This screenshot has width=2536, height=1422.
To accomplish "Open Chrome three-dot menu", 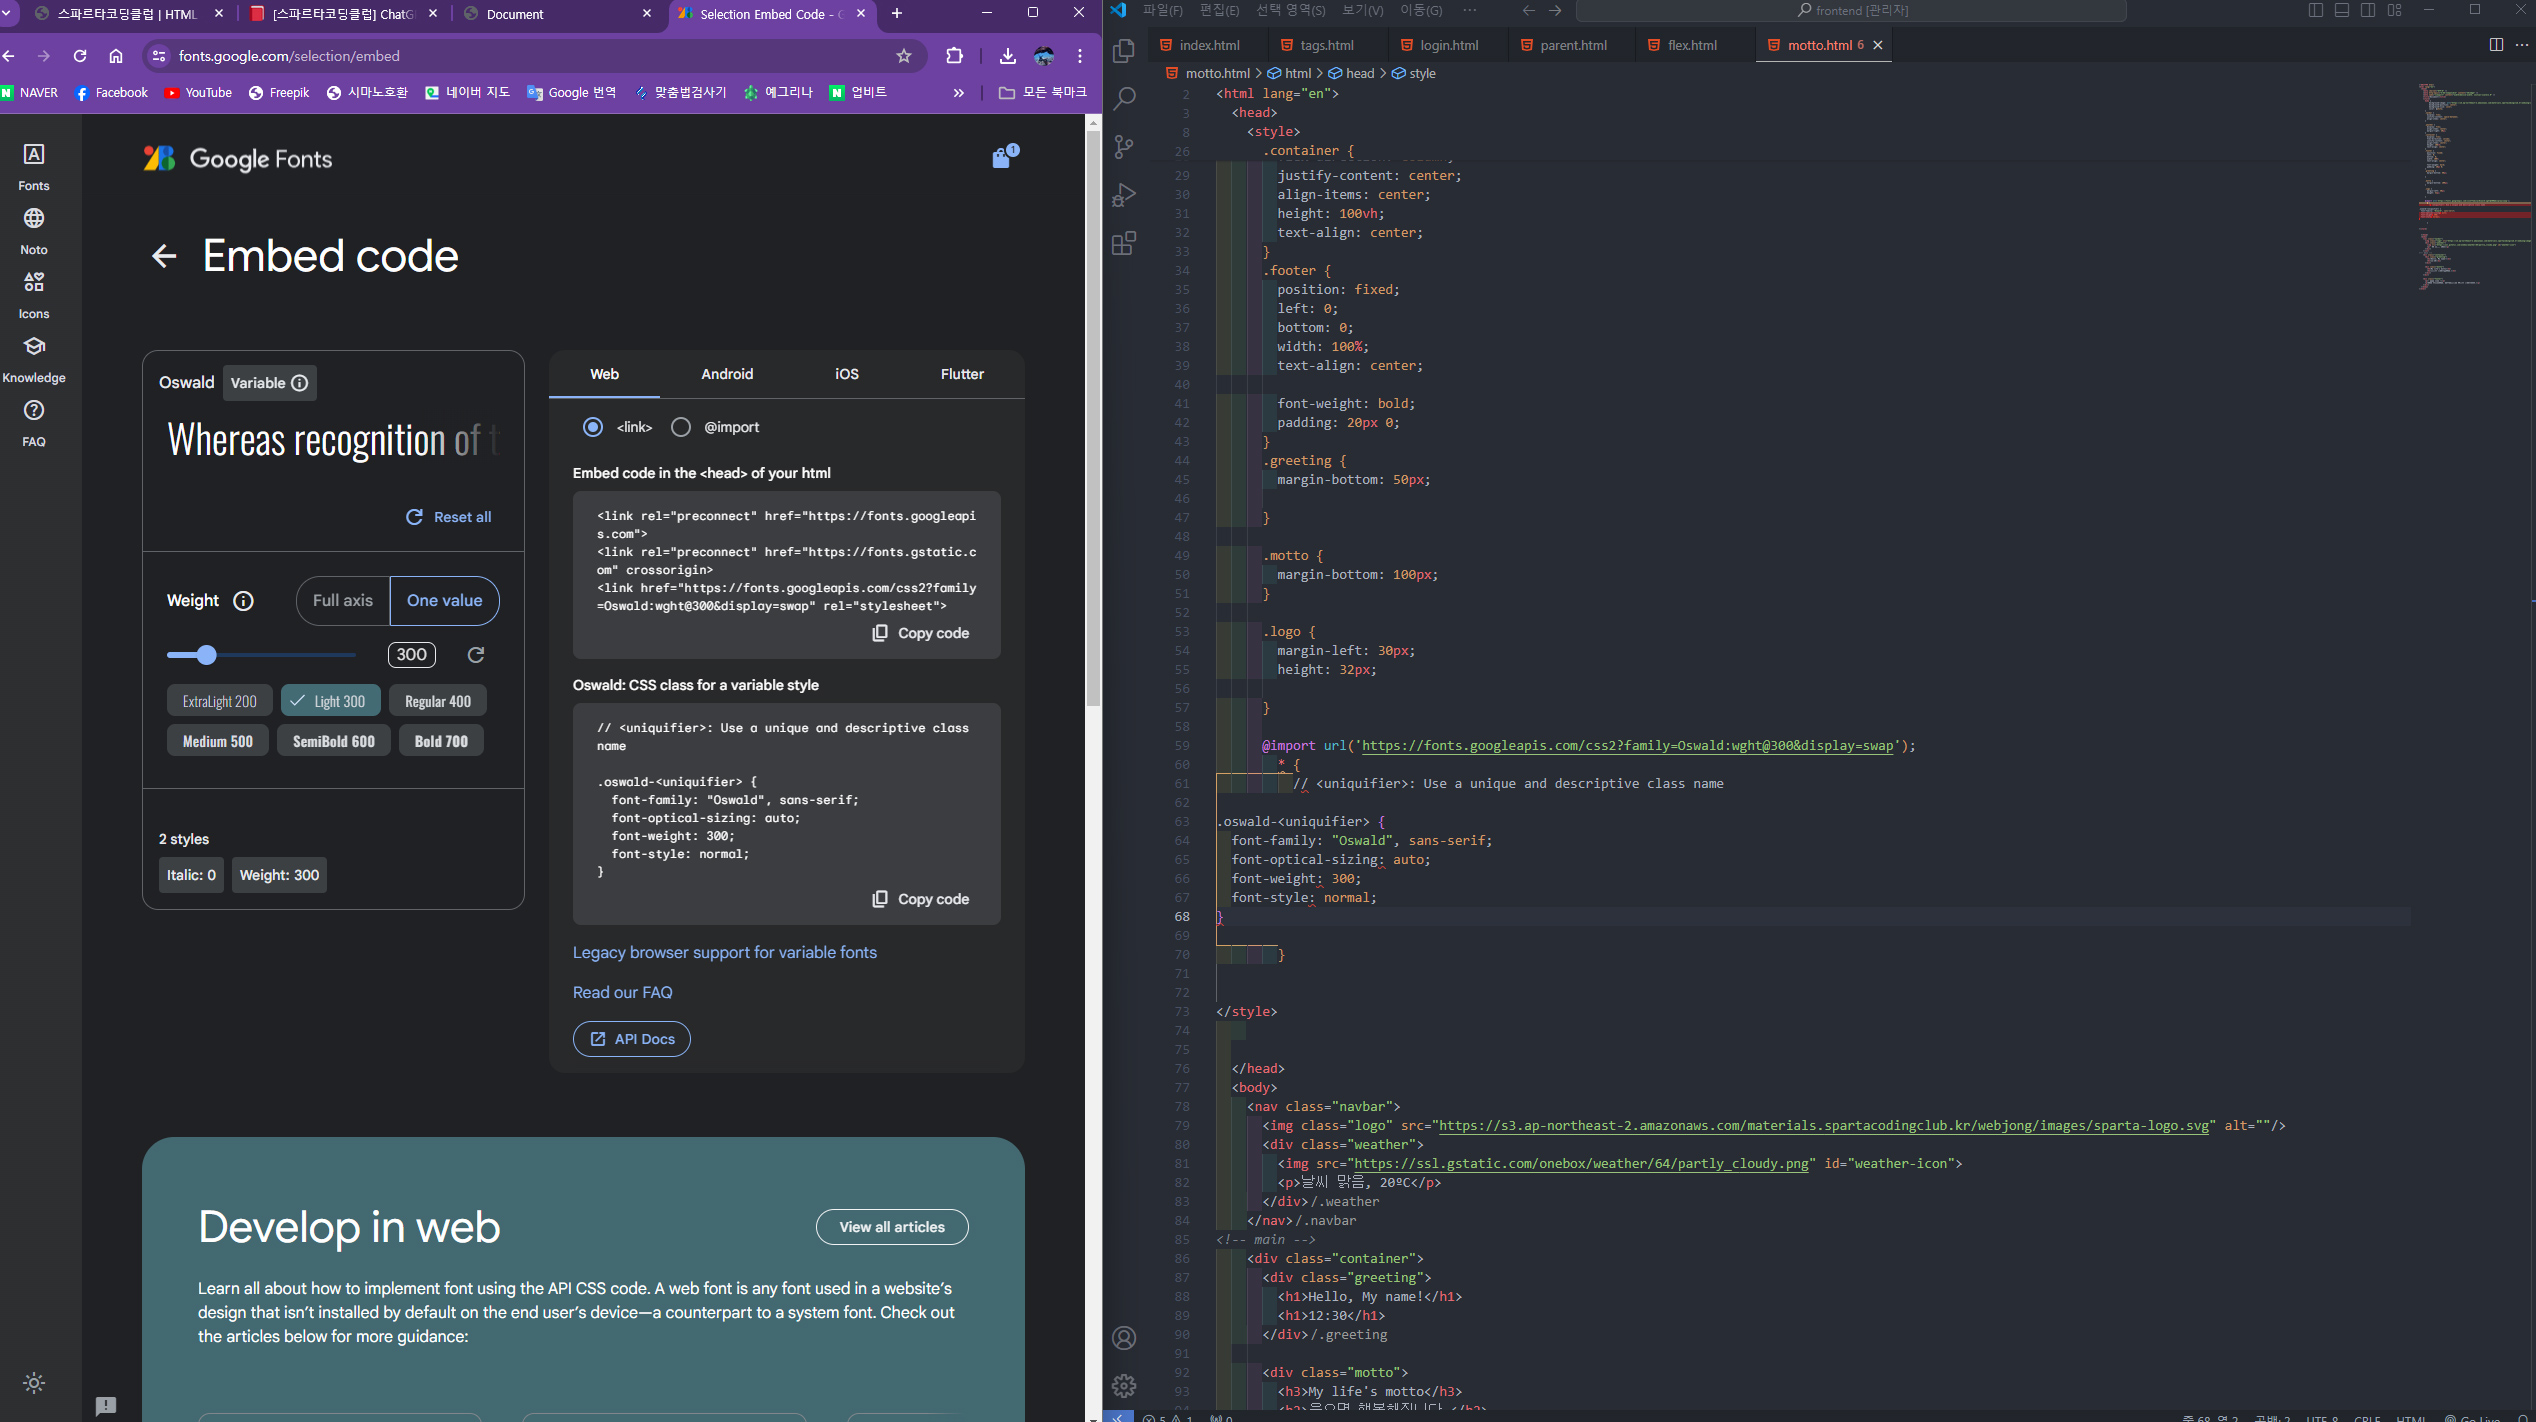I will (1080, 56).
